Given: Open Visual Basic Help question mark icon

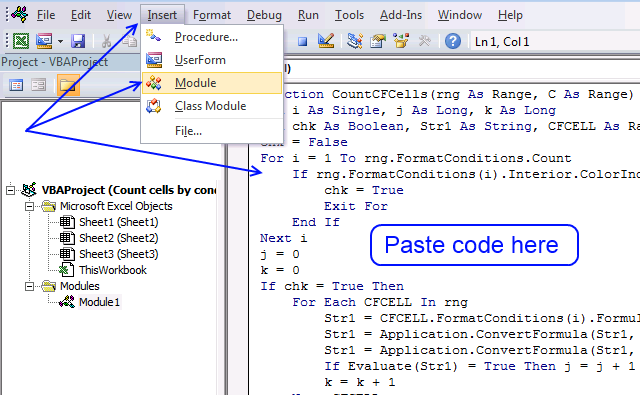Looking at the screenshot, I should pyautogui.click(x=453, y=41).
